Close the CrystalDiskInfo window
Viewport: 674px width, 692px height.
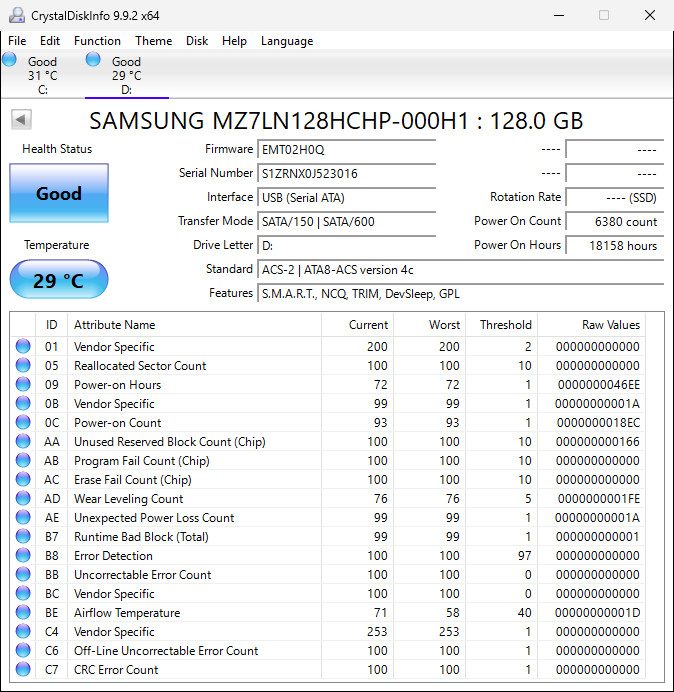click(x=650, y=15)
